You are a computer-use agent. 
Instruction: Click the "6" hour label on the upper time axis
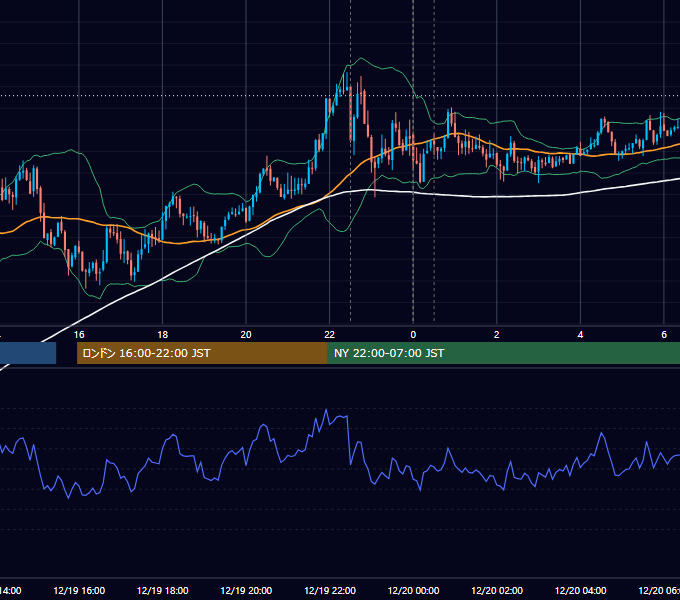pyautogui.click(x=664, y=335)
